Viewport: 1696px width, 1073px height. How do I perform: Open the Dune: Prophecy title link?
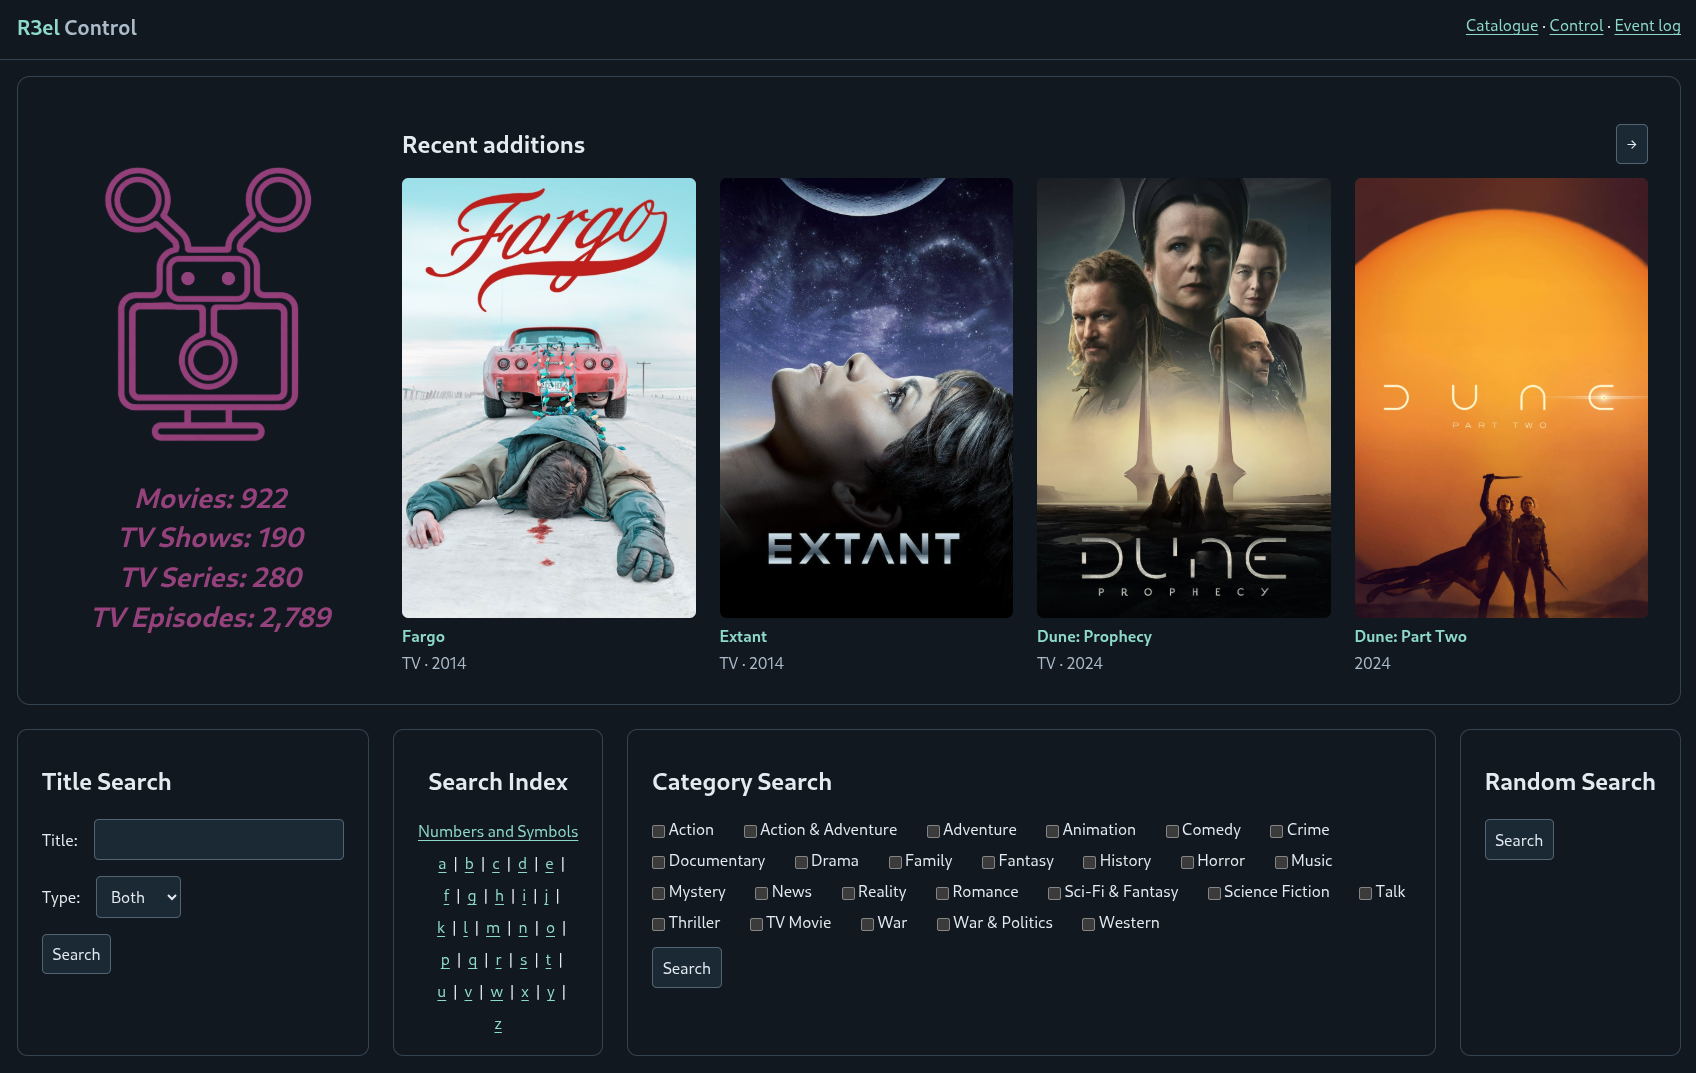click(x=1094, y=636)
